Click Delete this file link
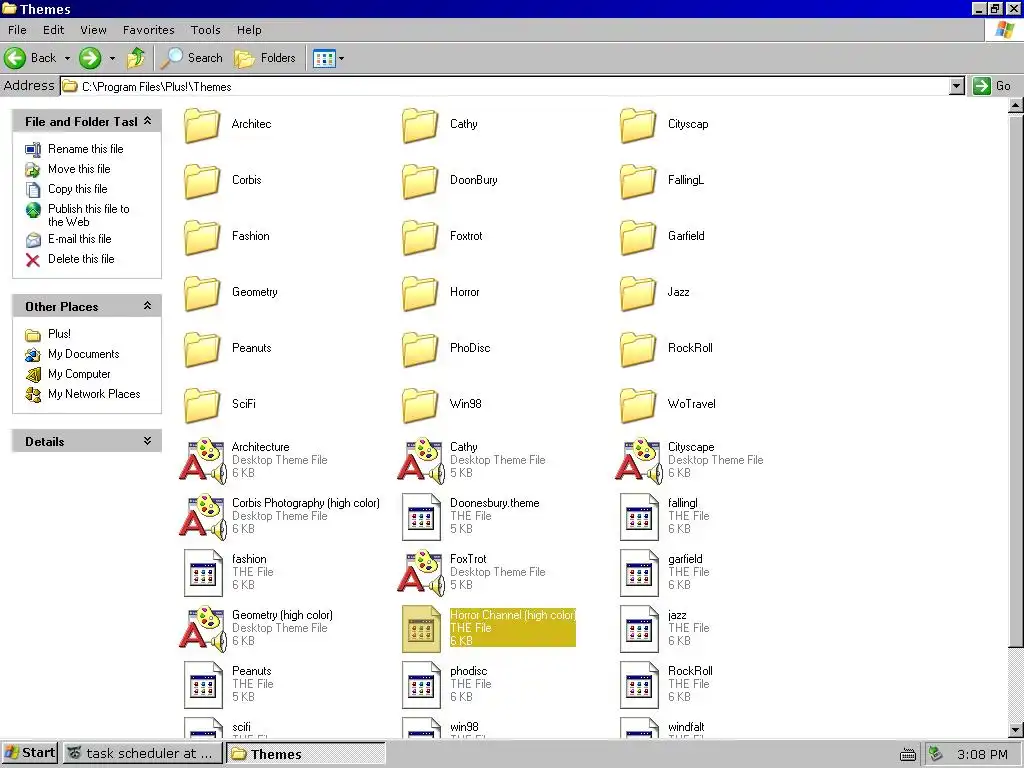 [x=81, y=259]
